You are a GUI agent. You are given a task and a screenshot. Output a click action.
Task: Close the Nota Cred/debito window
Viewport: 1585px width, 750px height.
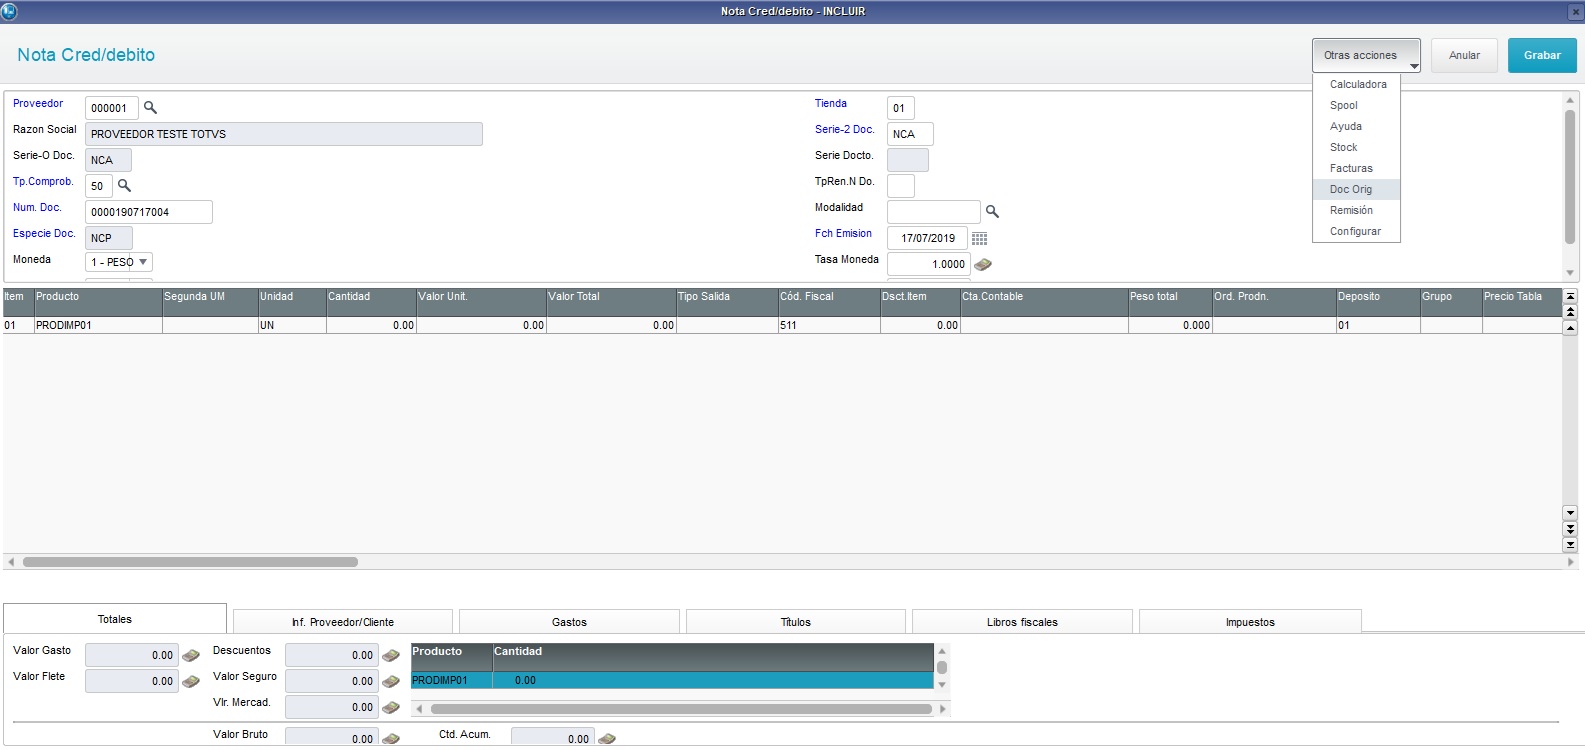1575,12
